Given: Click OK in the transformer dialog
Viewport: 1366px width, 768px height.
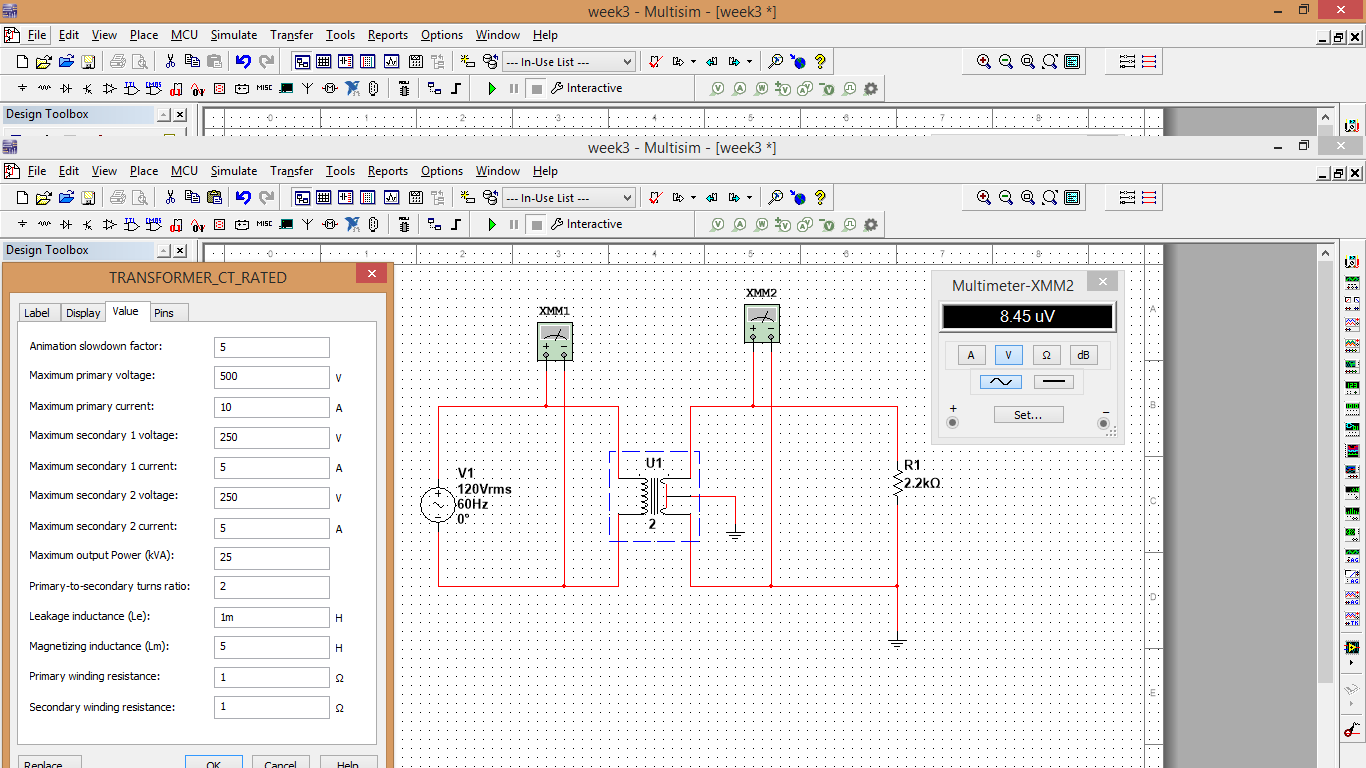Looking at the screenshot, I should 214,762.
